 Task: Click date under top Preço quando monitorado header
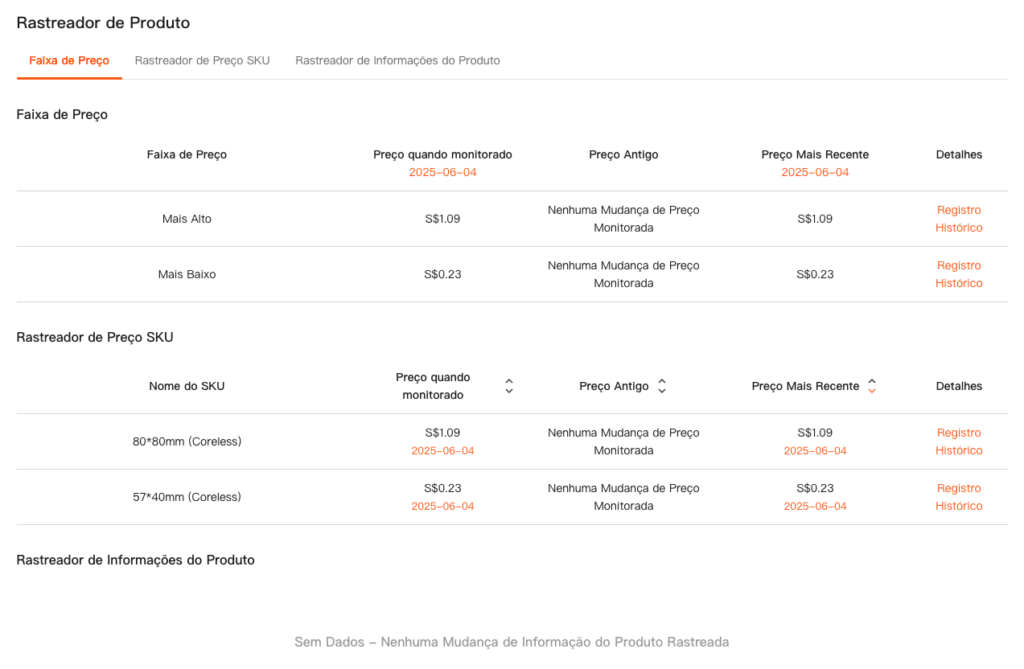coord(442,173)
